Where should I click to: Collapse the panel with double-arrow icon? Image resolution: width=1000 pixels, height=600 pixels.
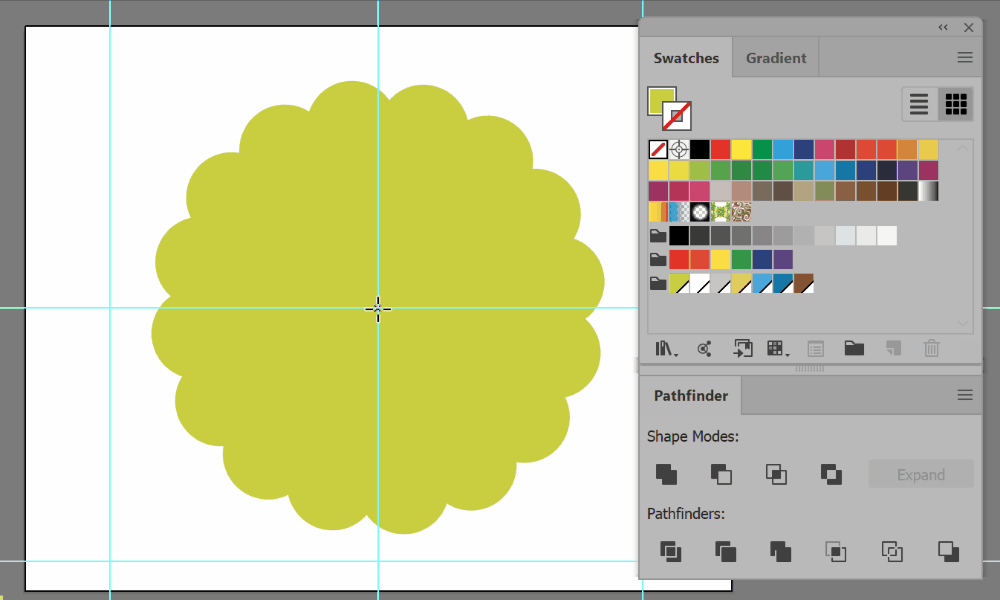pos(943,27)
